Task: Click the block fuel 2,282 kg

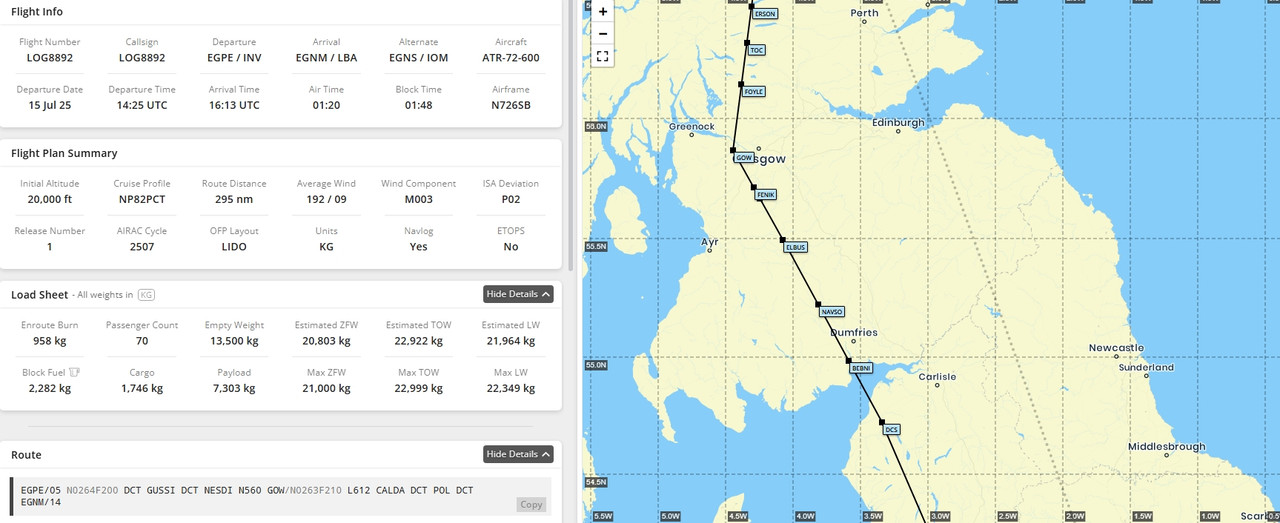Action: pos(49,388)
